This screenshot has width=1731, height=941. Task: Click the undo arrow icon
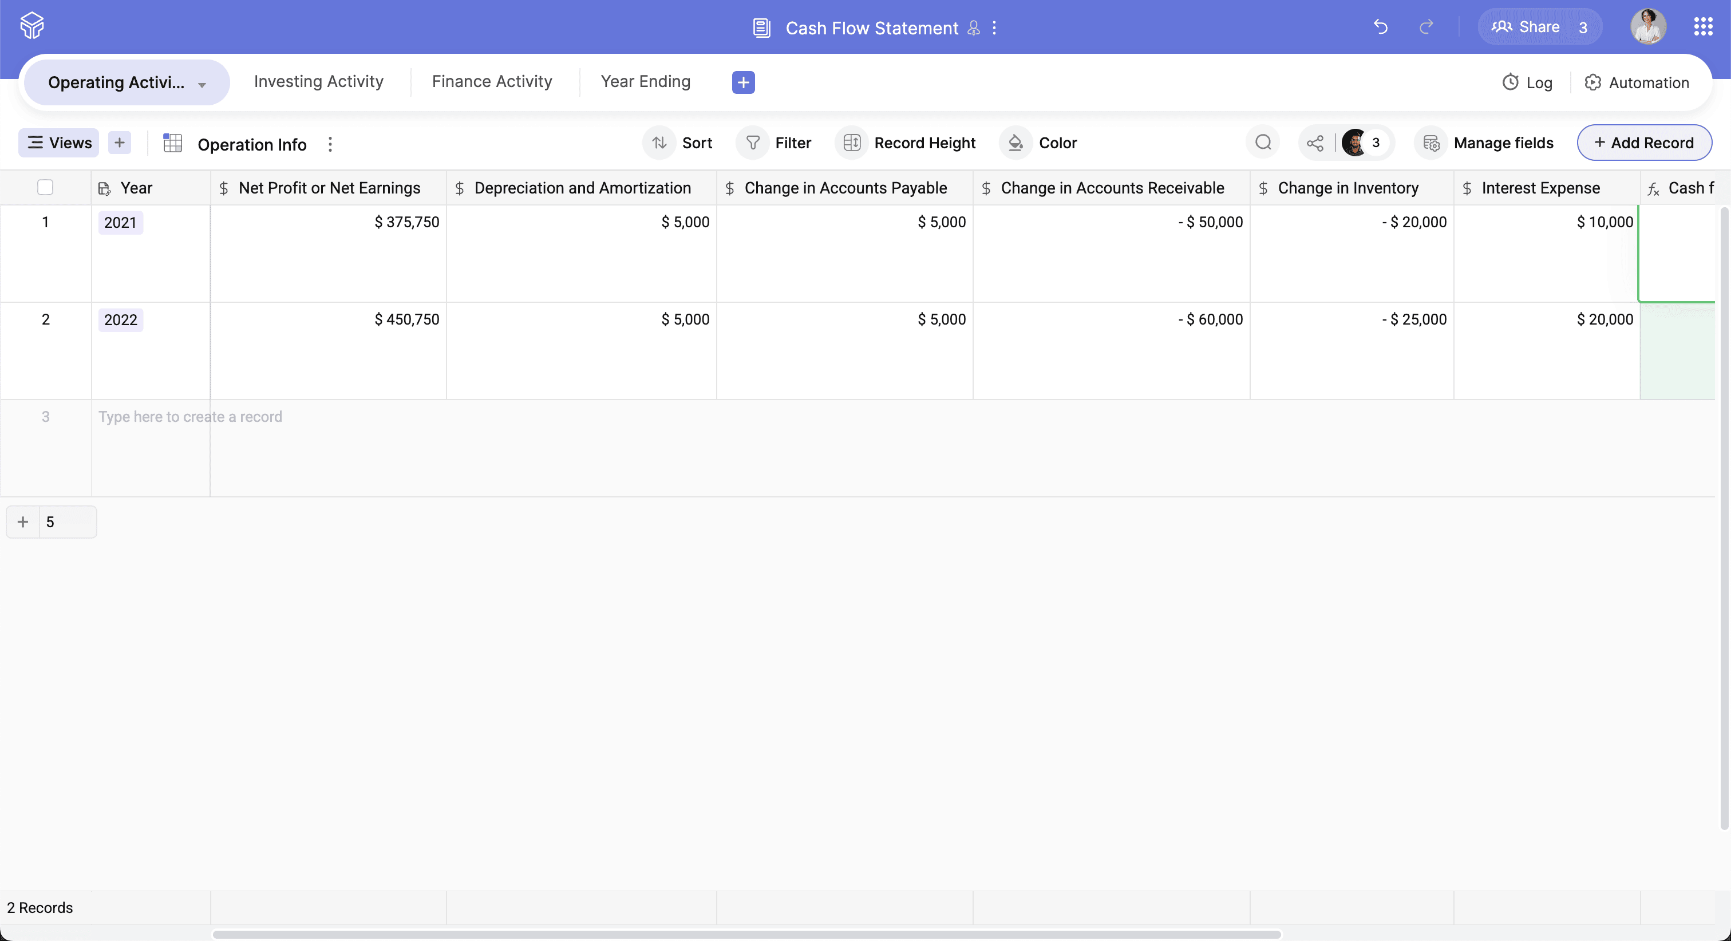(x=1381, y=27)
